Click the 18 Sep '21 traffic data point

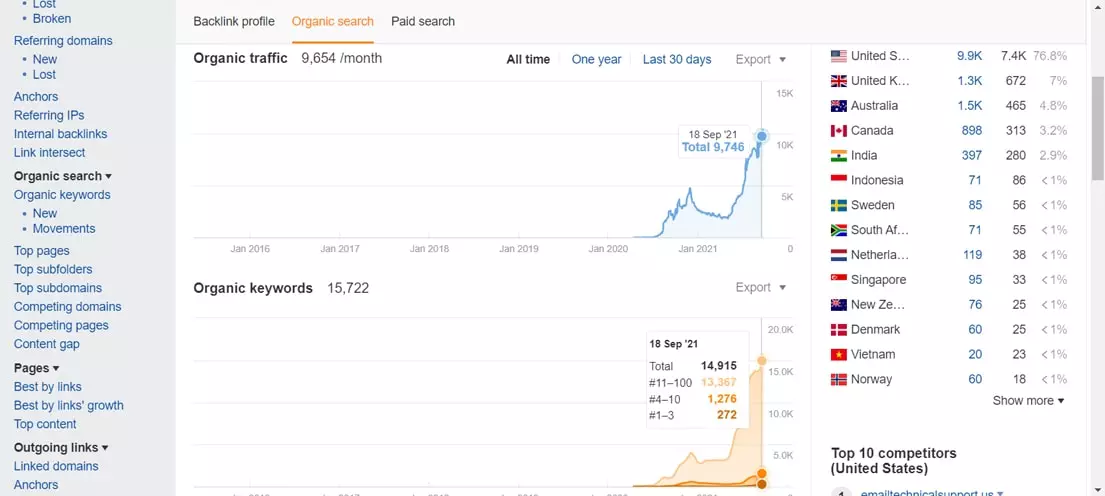(762, 136)
